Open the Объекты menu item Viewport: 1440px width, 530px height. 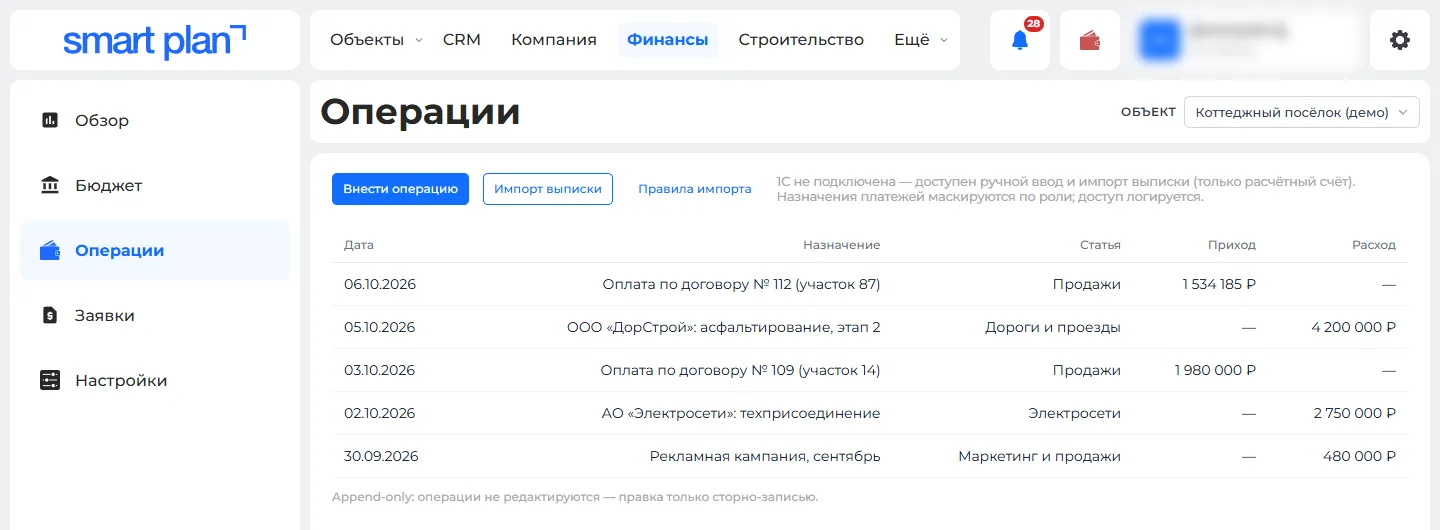(367, 40)
